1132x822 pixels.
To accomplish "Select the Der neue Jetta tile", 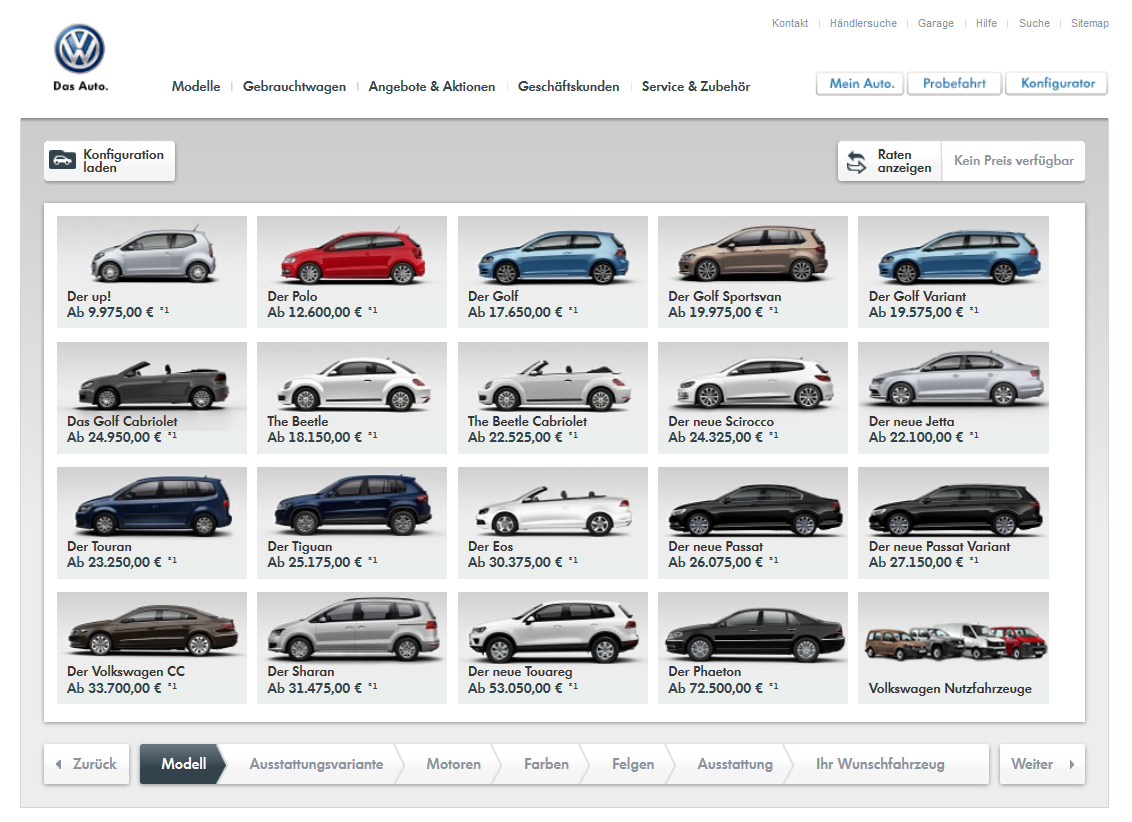I will [x=953, y=398].
